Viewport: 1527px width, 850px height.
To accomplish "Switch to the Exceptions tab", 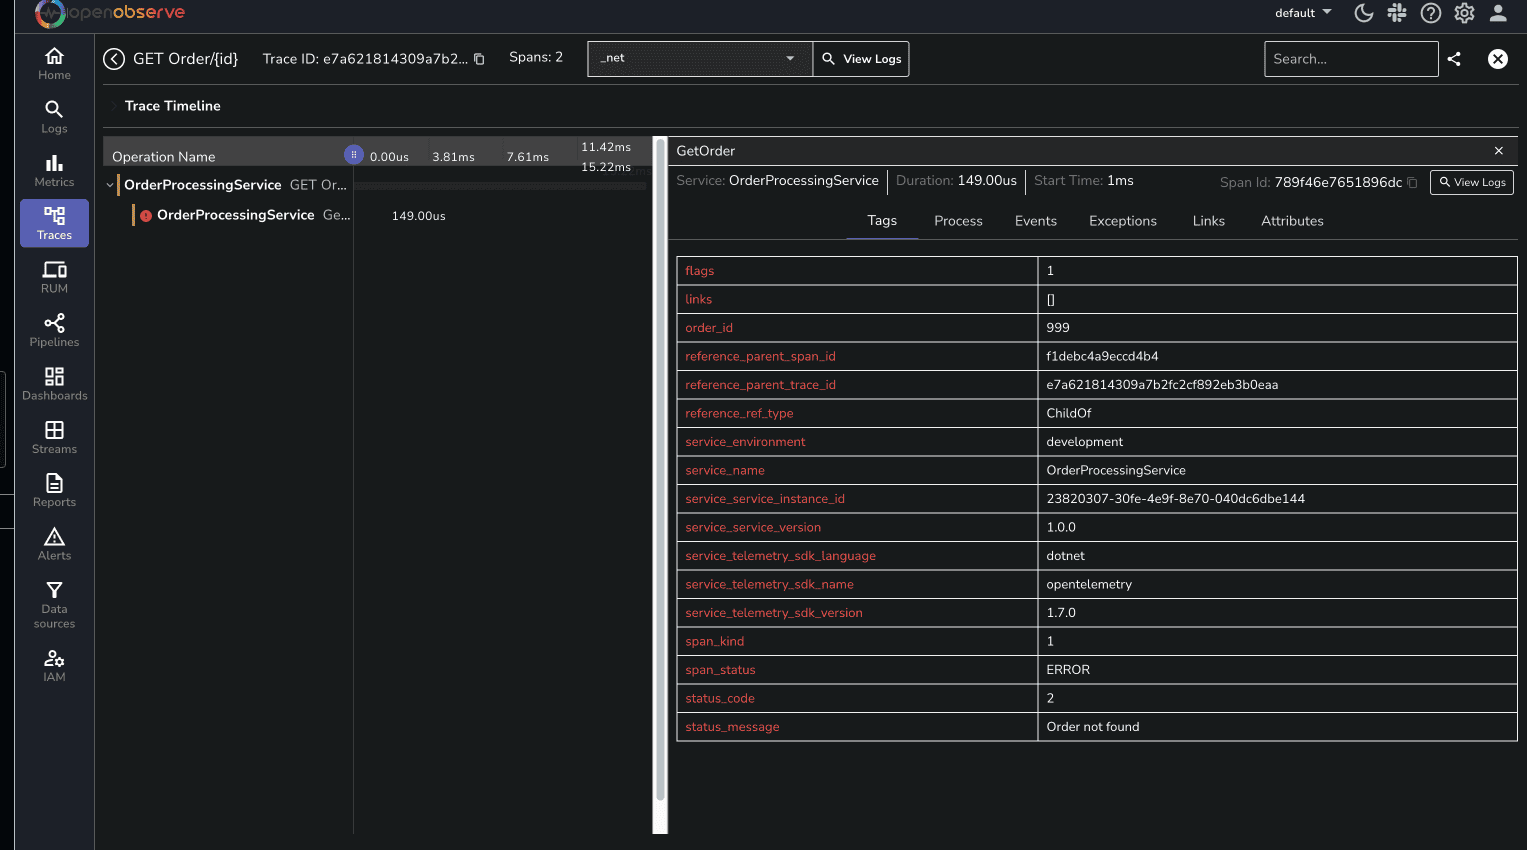I will [x=1122, y=221].
